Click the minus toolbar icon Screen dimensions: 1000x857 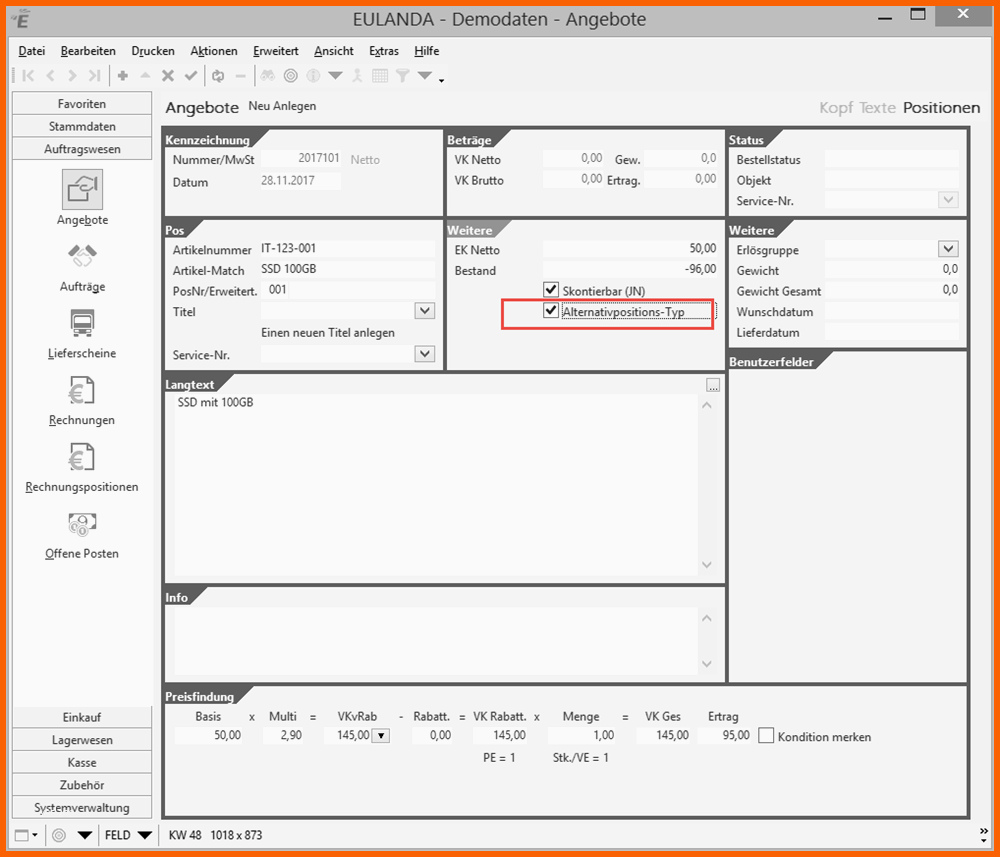pyautogui.click(x=240, y=76)
